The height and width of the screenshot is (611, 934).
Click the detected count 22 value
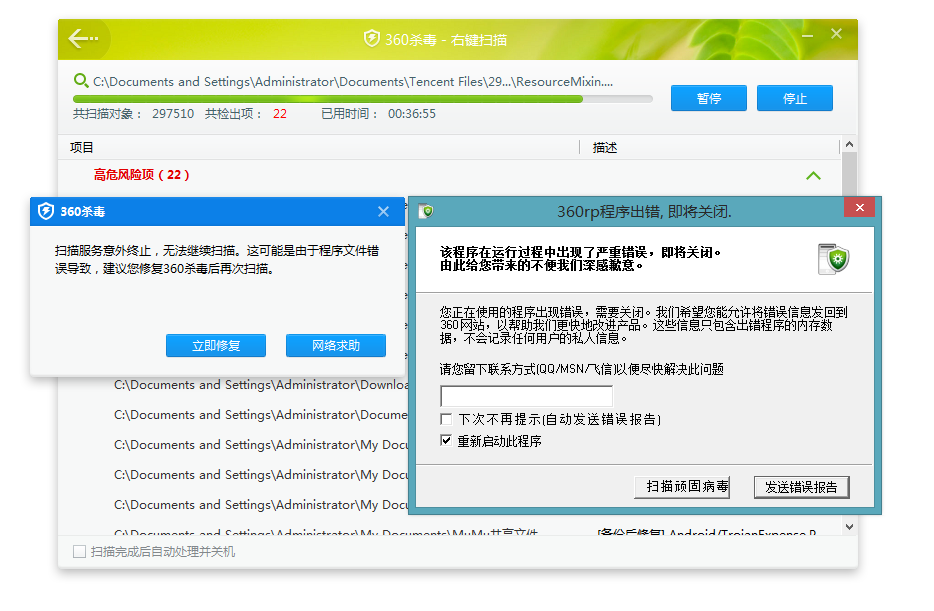[280, 114]
